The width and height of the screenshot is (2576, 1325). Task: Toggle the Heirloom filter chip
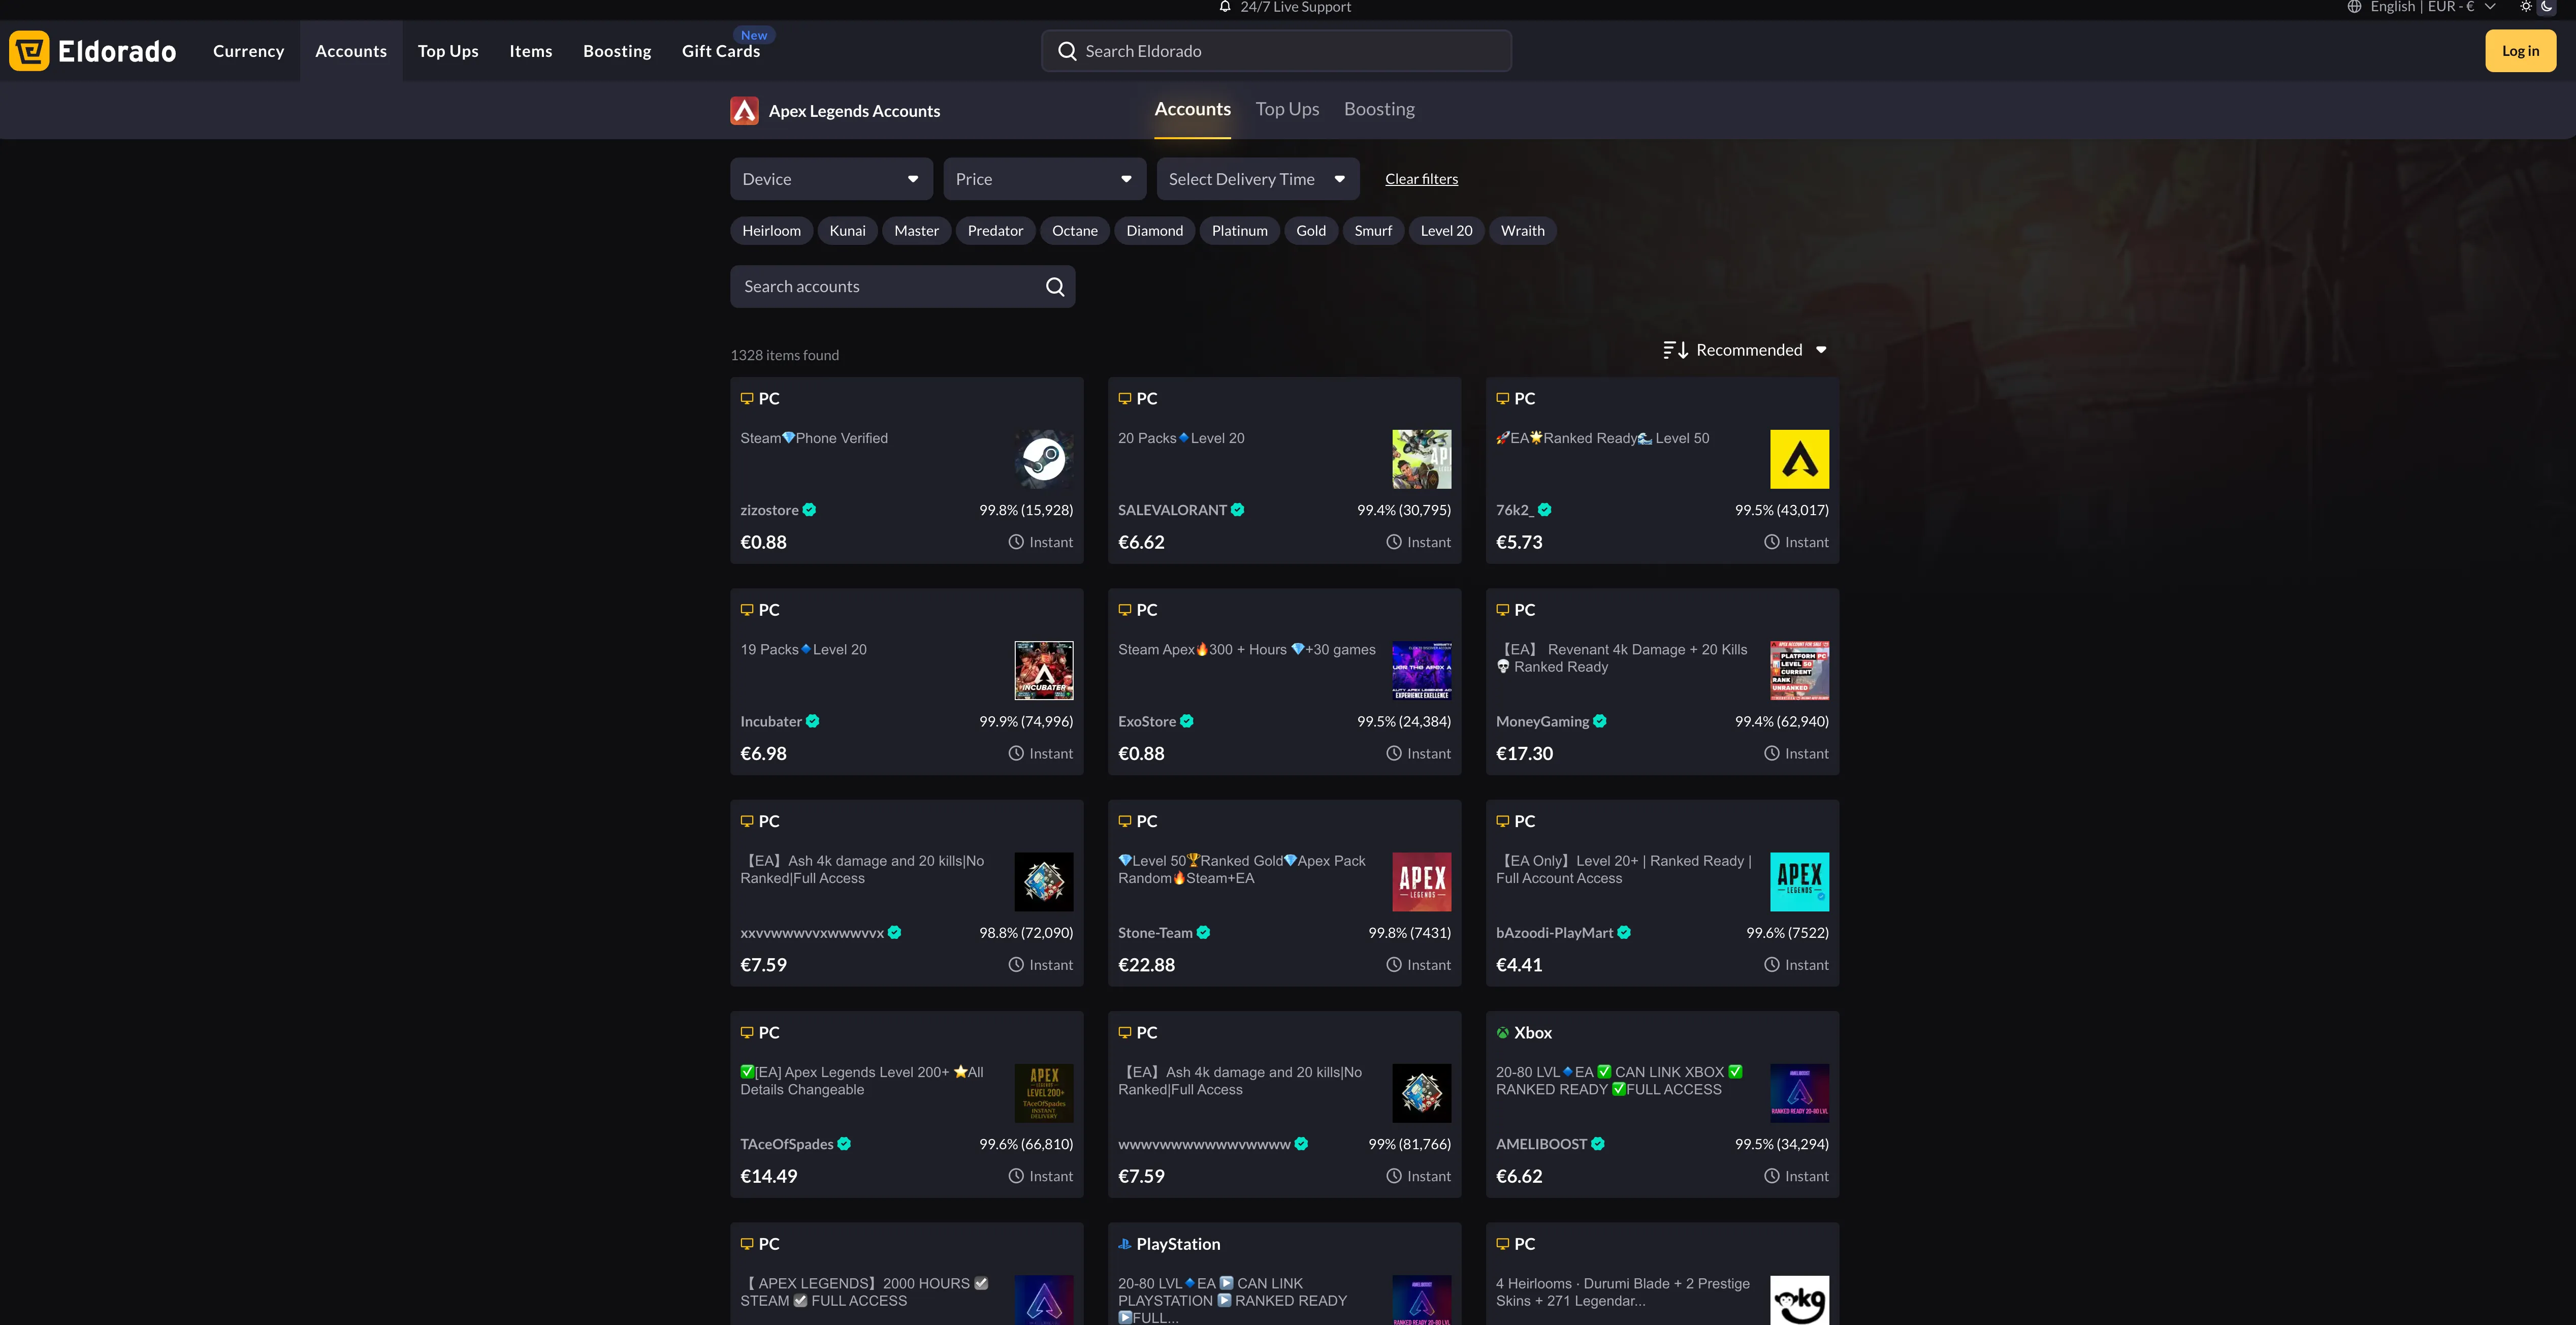coord(771,231)
